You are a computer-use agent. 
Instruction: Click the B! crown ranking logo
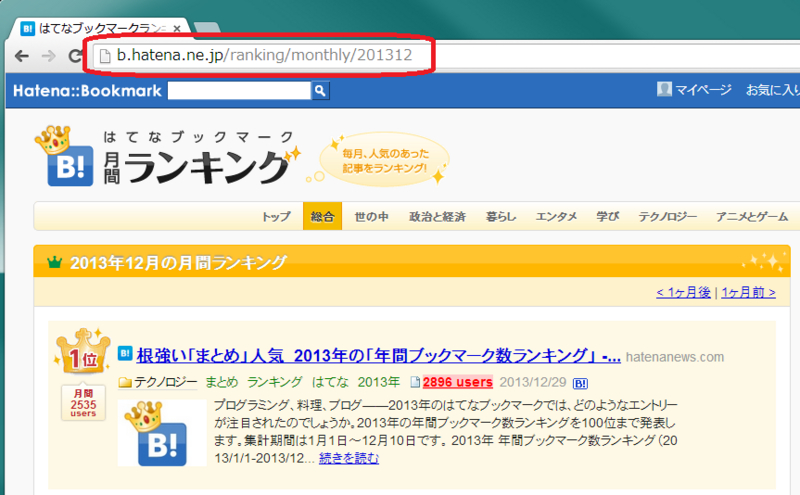click(x=65, y=156)
